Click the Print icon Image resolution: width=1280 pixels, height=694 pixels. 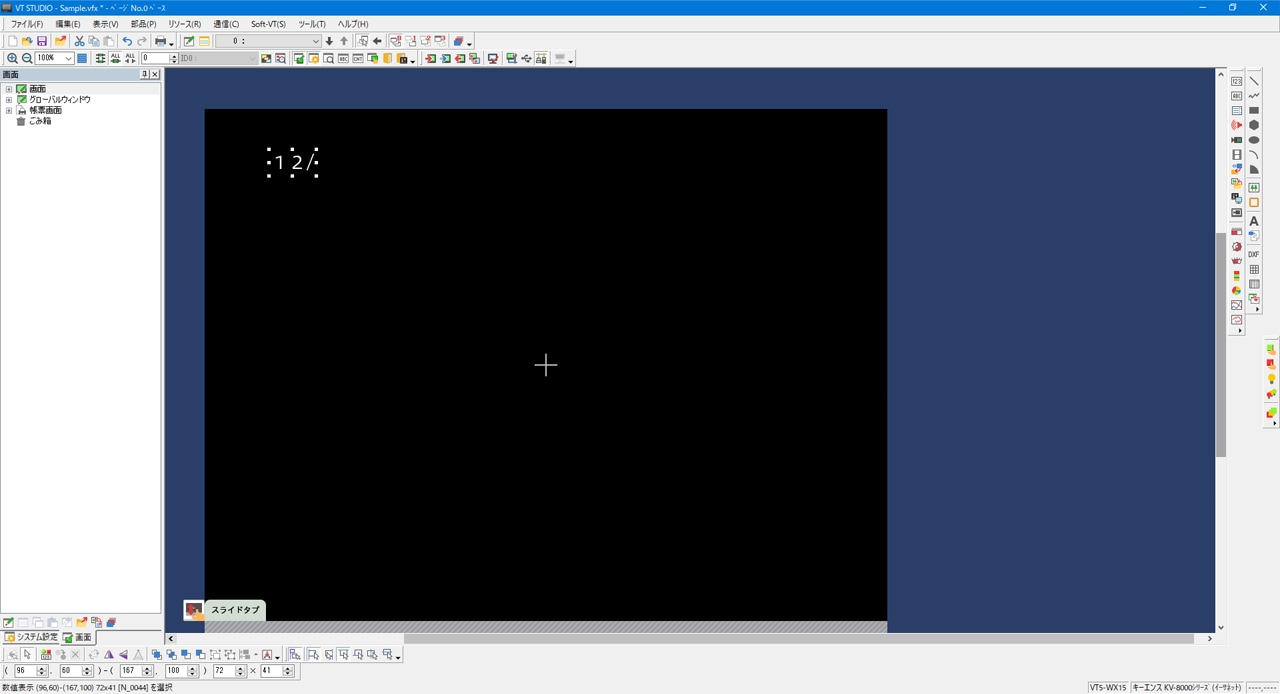click(160, 41)
